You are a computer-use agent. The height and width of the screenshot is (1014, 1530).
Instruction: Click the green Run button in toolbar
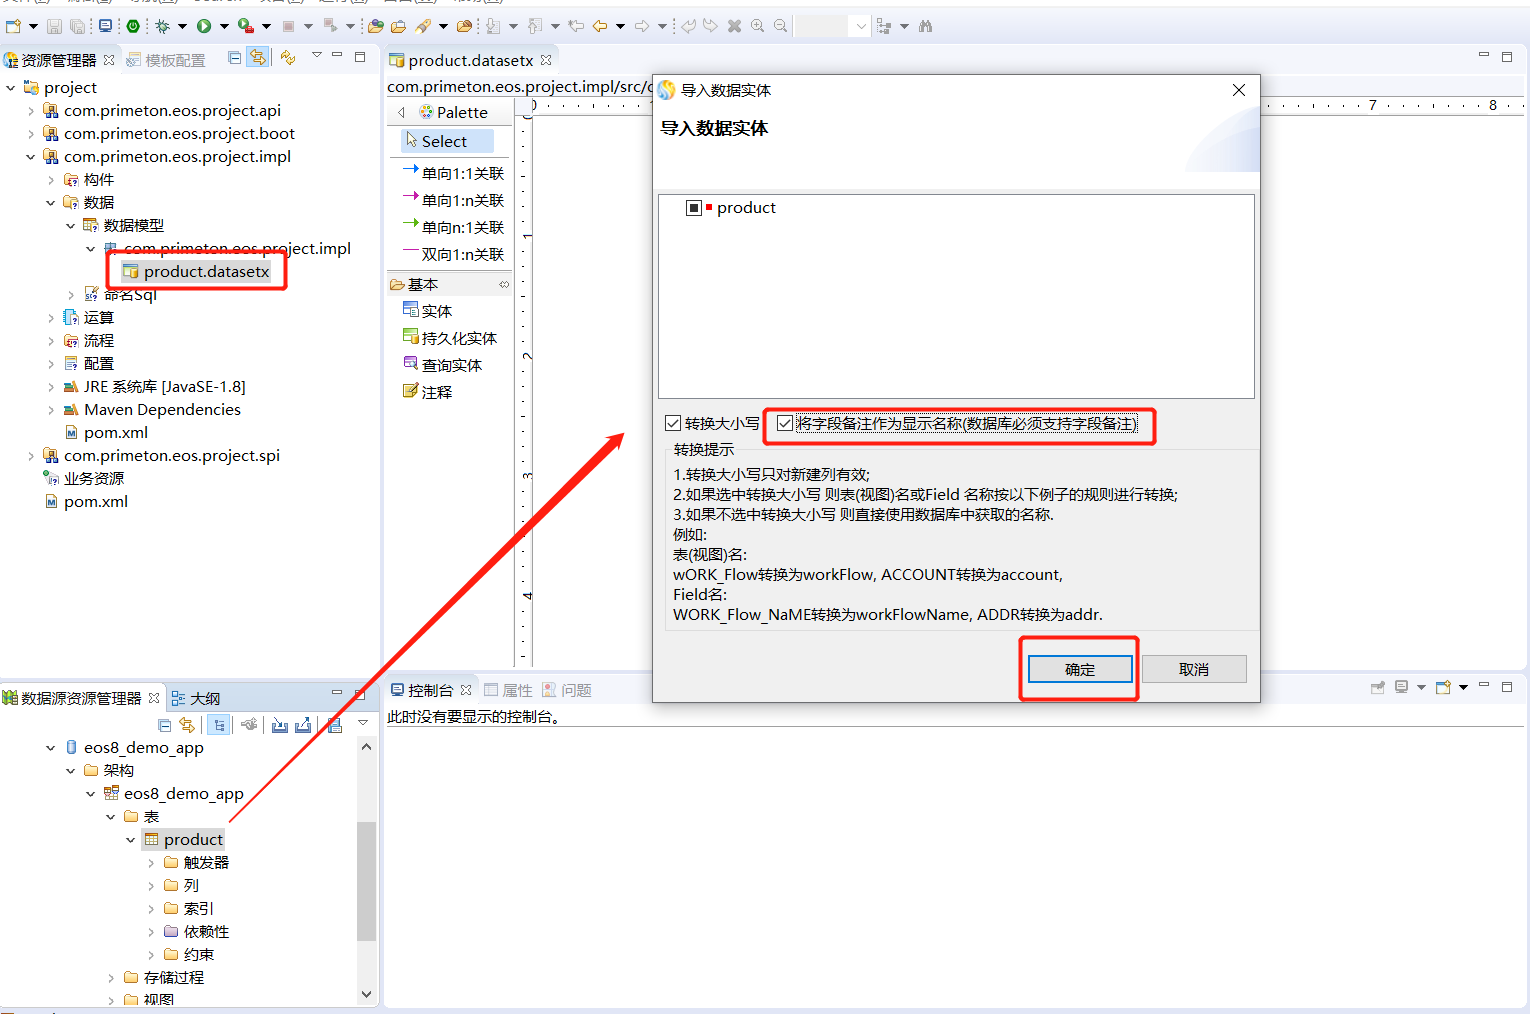coord(204,26)
